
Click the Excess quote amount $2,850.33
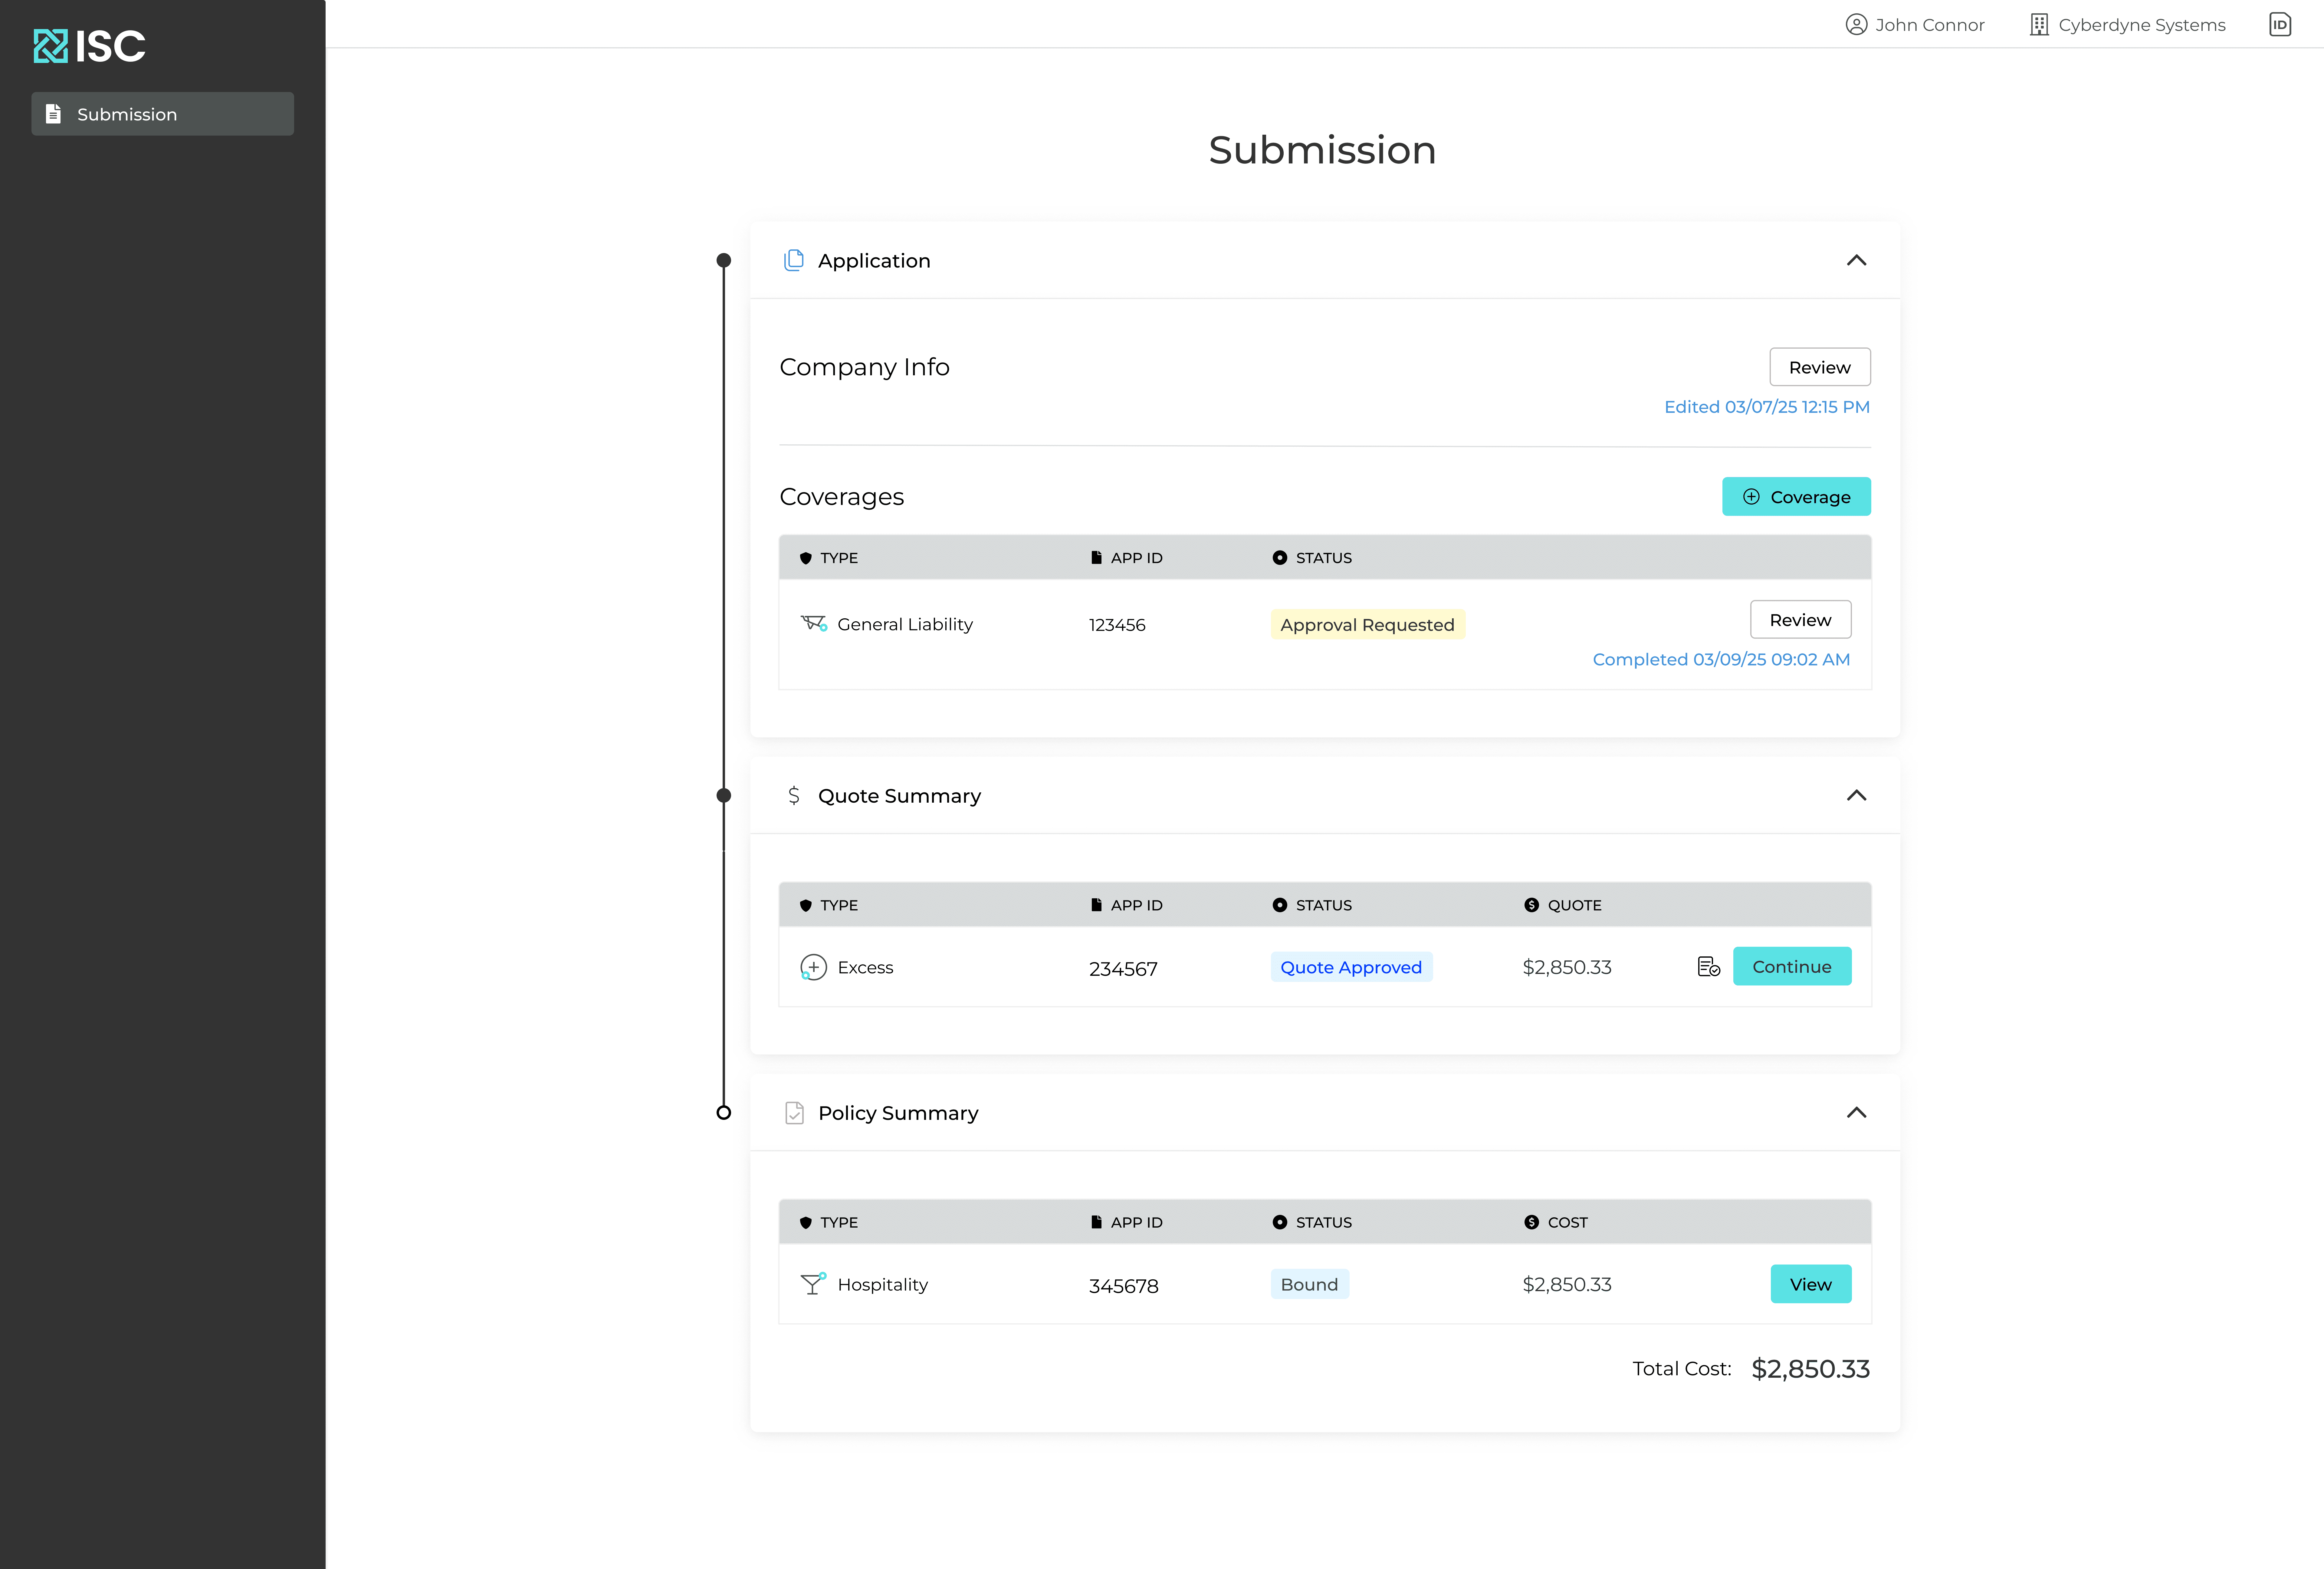[x=1567, y=967]
